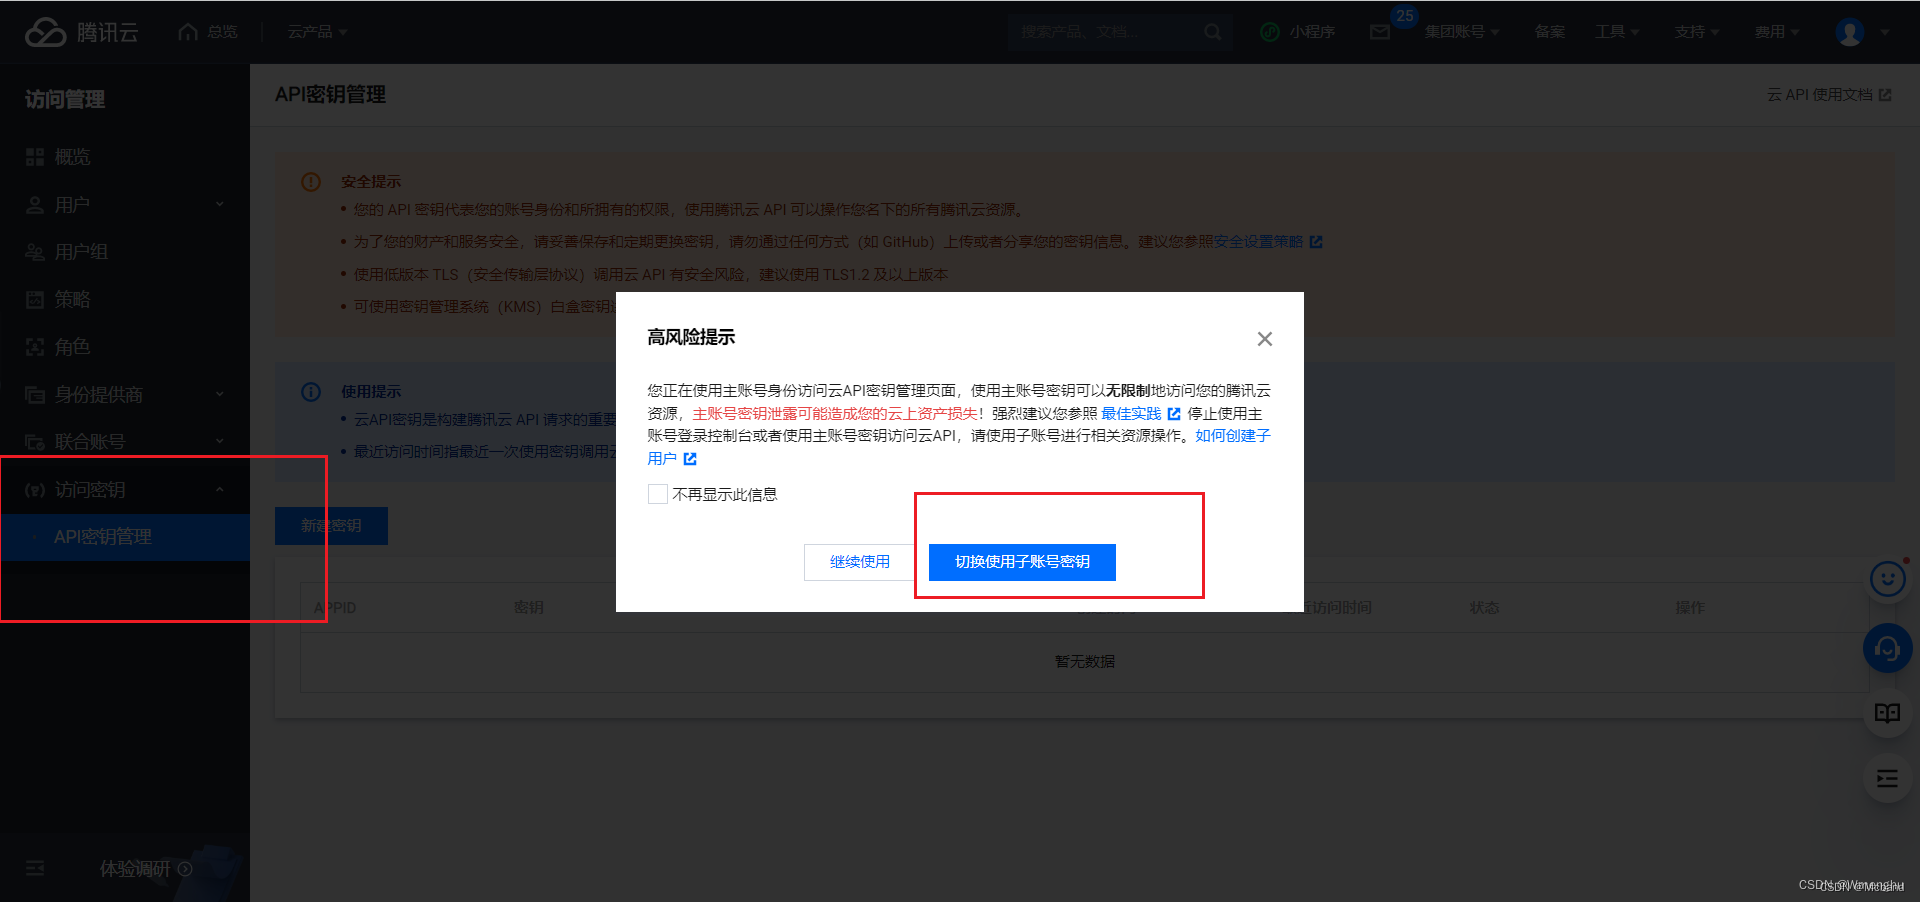Select API密钥管理 in sidebar
Image resolution: width=1920 pixels, height=902 pixels.
coord(125,537)
